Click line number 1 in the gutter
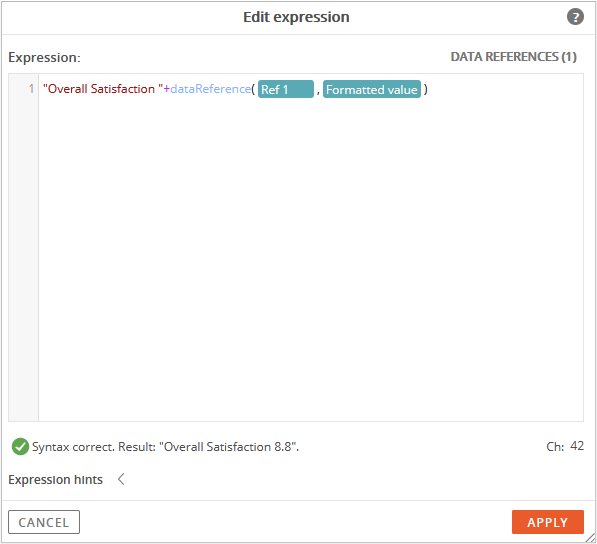 (x=31, y=89)
